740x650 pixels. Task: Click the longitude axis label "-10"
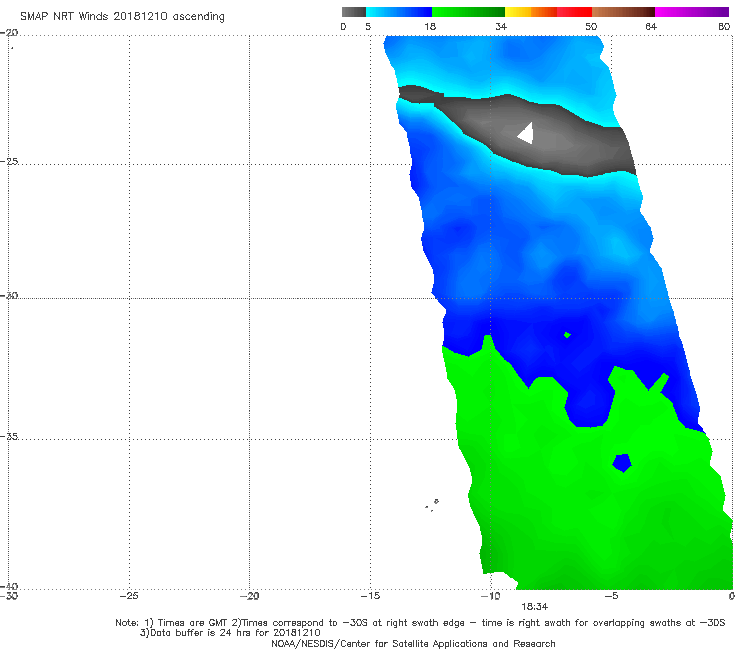[x=491, y=596]
